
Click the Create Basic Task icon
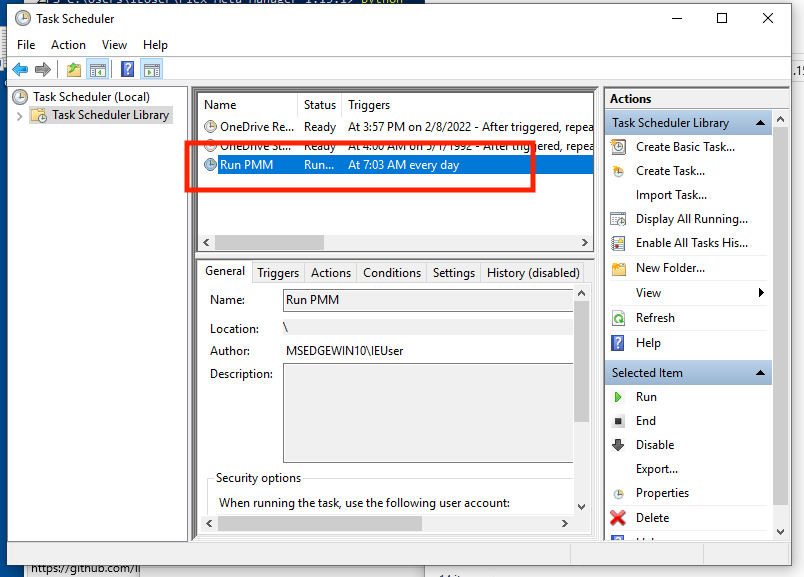point(618,147)
